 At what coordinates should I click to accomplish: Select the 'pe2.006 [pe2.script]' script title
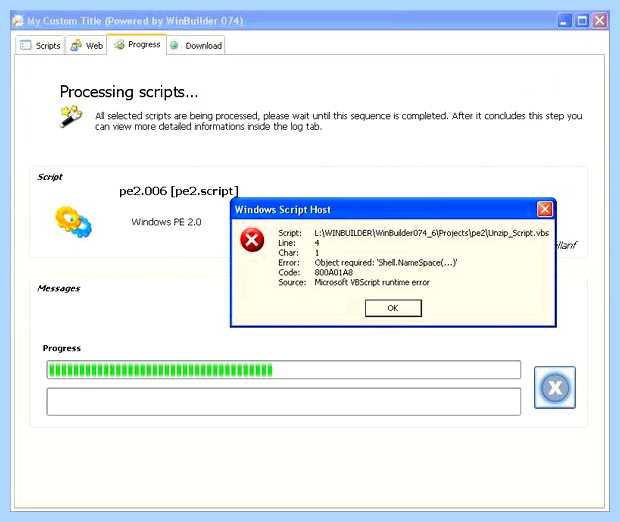(x=179, y=191)
